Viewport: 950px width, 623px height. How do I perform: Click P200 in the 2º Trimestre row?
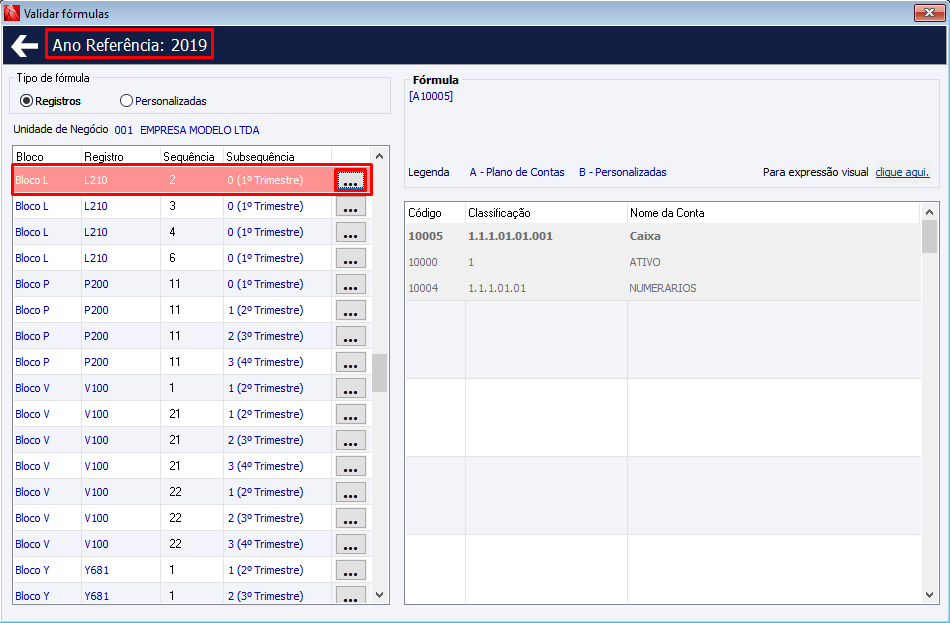pos(96,310)
